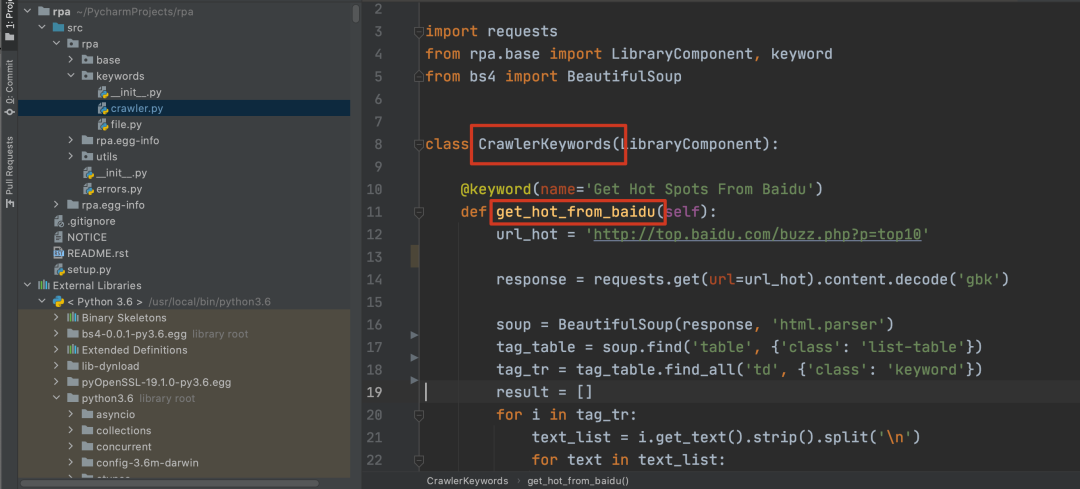Select the CrawlerKeywords breadcrumb
The image size is (1080, 489).
click(467, 481)
